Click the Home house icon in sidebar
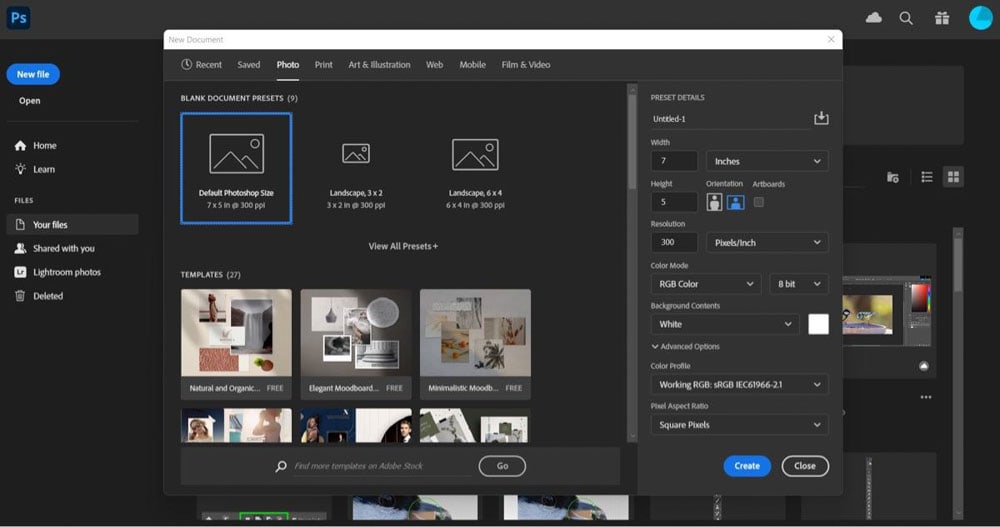1000x527 pixels. [20, 145]
